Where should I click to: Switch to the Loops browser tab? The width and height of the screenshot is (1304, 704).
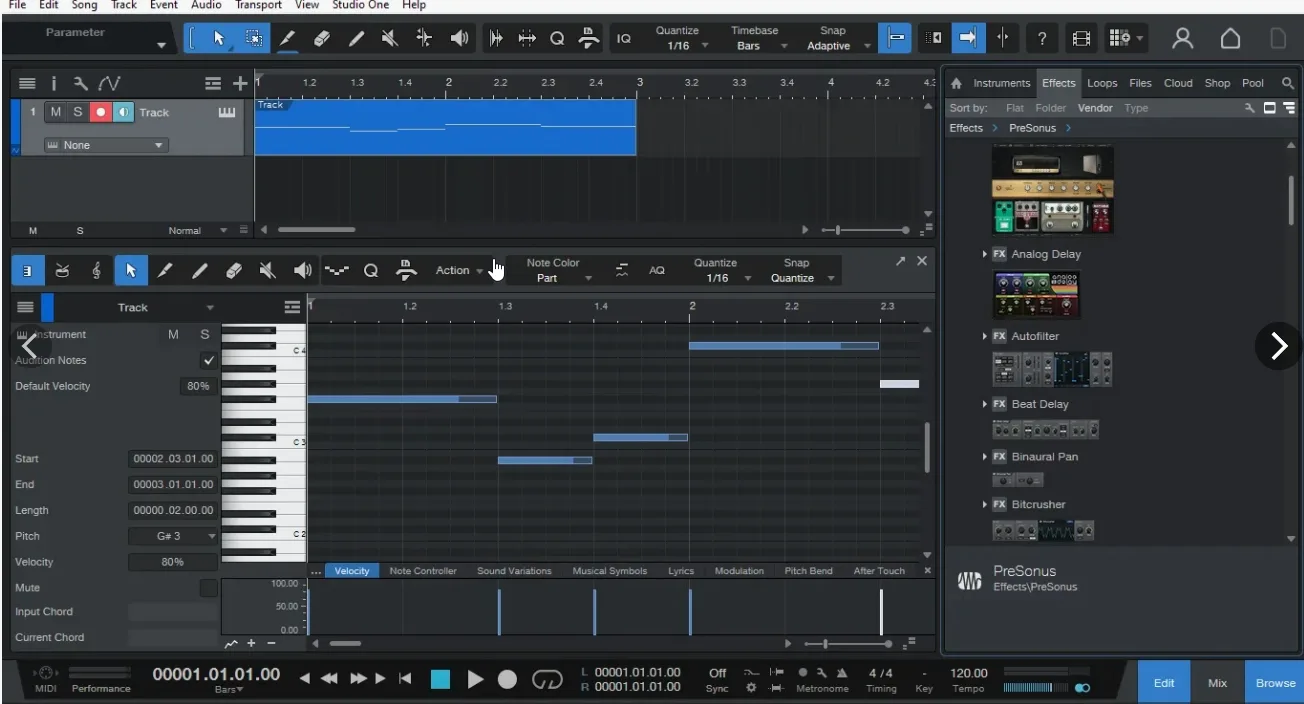click(x=1102, y=84)
